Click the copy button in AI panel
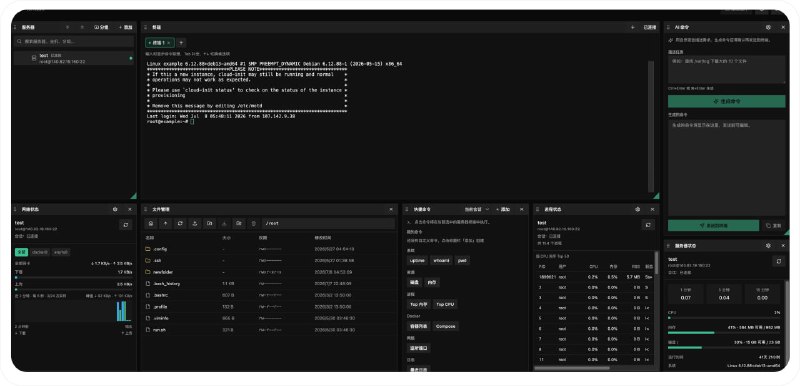The width and height of the screenshot is (800, 386). 774,225
